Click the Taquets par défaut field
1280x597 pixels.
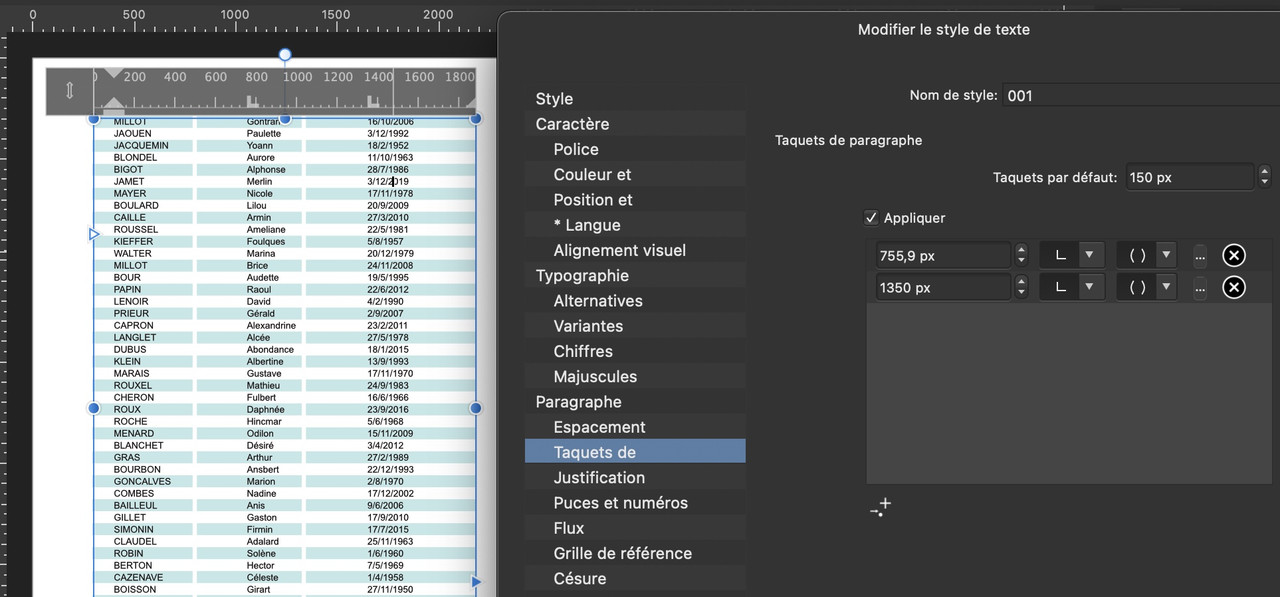click(1189, 177)
